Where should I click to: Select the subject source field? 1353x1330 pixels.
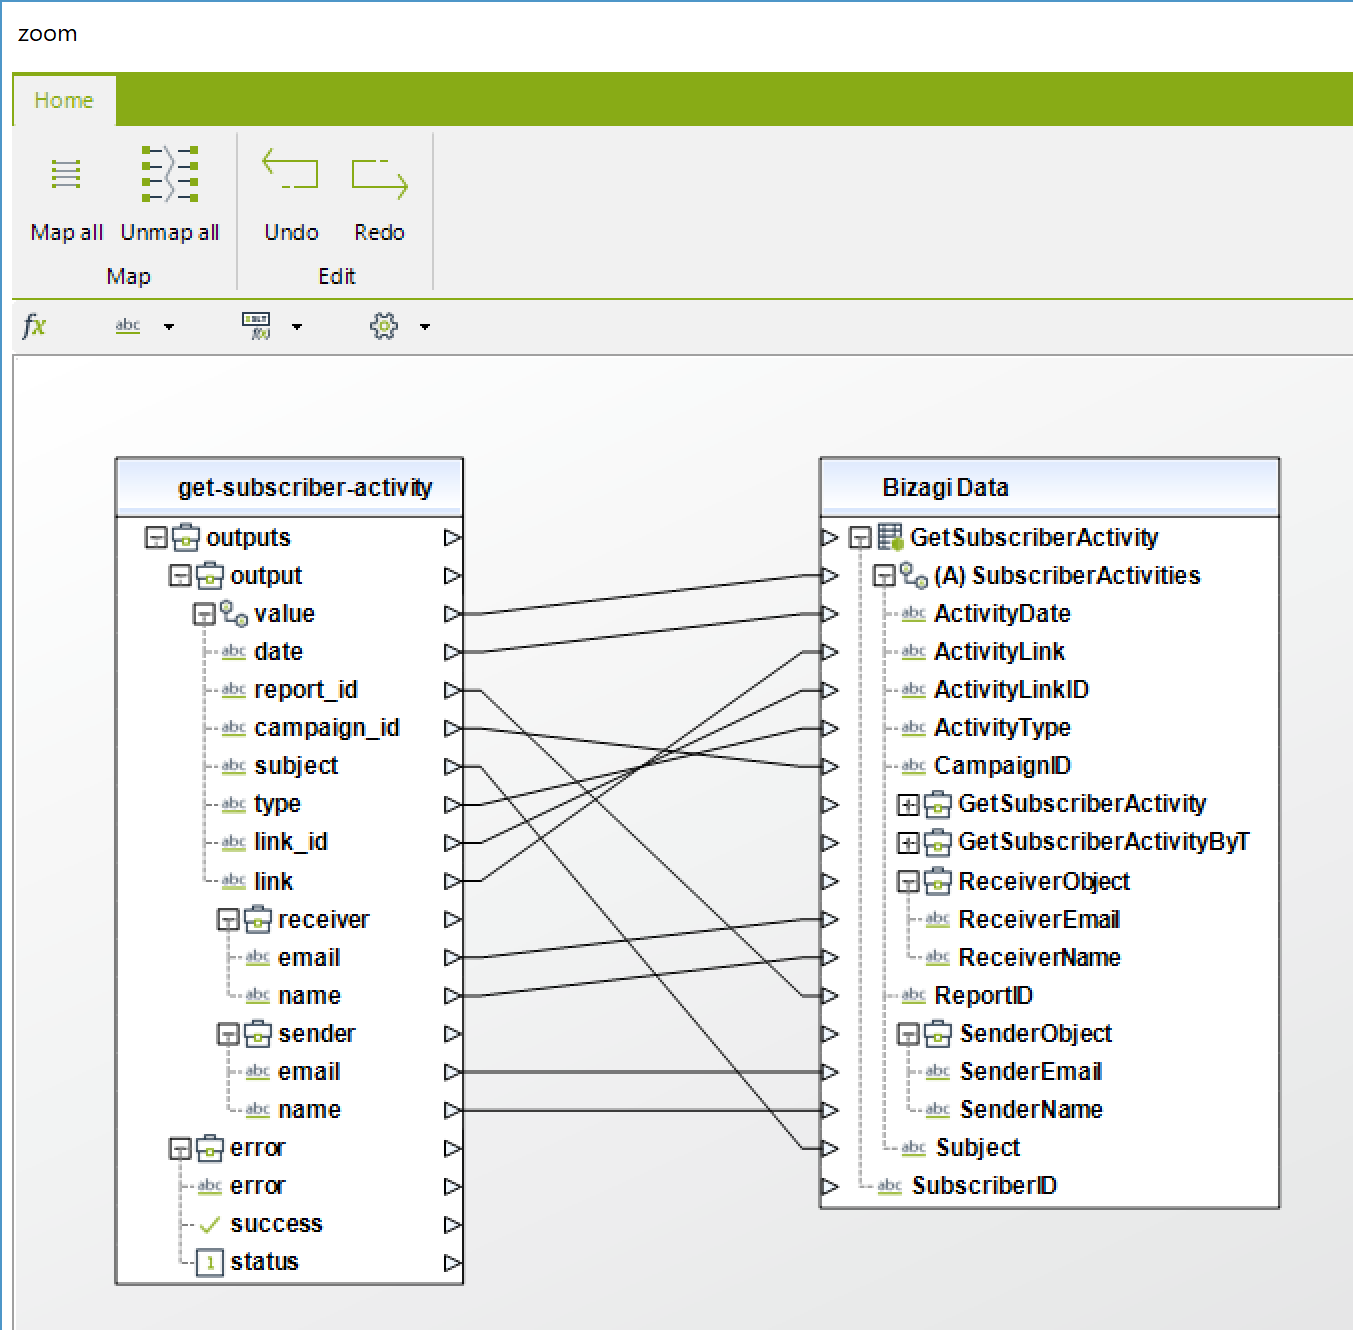[x=297, y=766]
